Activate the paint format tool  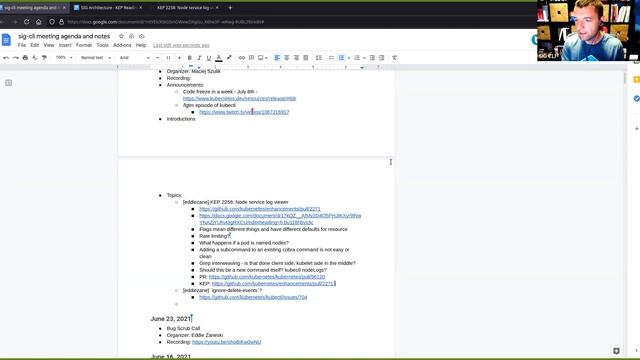point(44,58)
